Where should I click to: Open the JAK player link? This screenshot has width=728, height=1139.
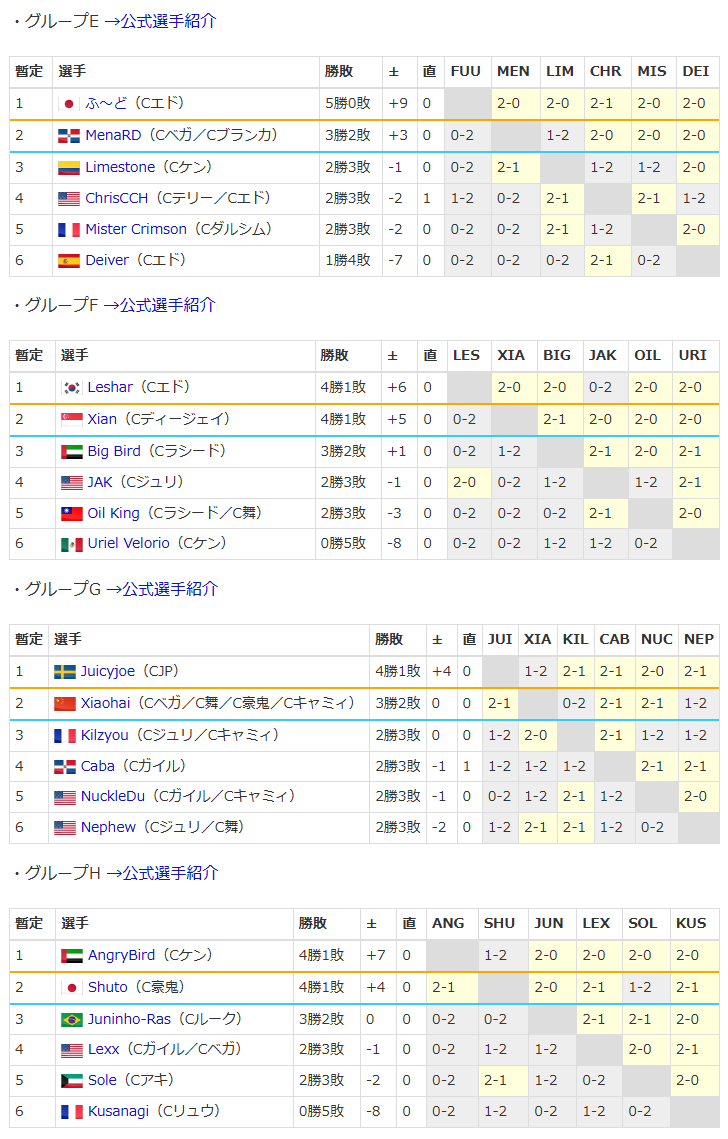(100, 482)
